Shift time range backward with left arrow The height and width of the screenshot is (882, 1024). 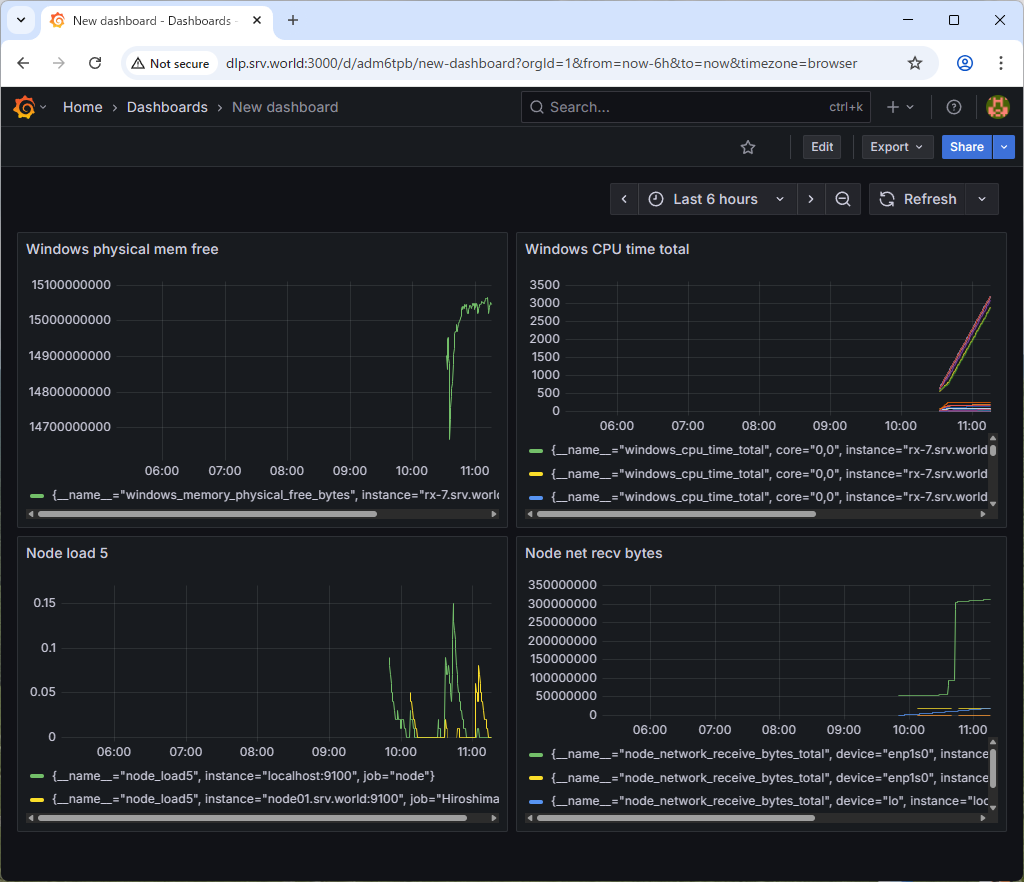[x=624, y=199]
